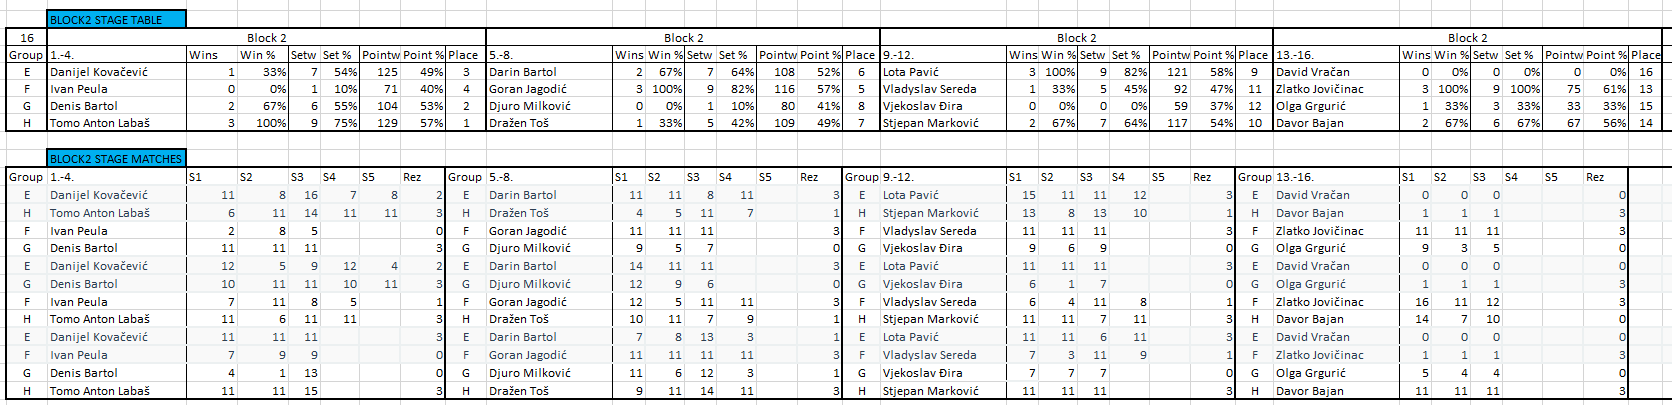Select the cell containing 16 above Group
This screenshot has width=1672, height=405.
[x=27, y=38]
